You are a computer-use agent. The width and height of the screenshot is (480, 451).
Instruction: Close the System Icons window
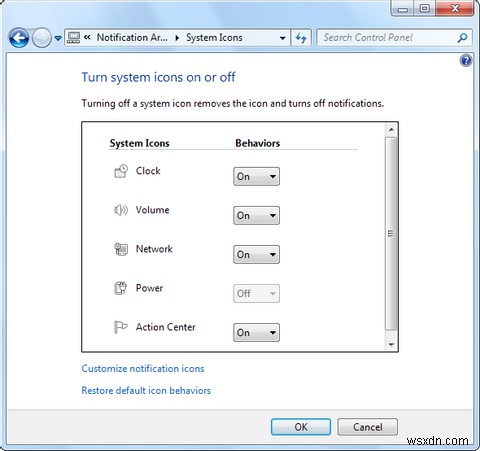454,8
